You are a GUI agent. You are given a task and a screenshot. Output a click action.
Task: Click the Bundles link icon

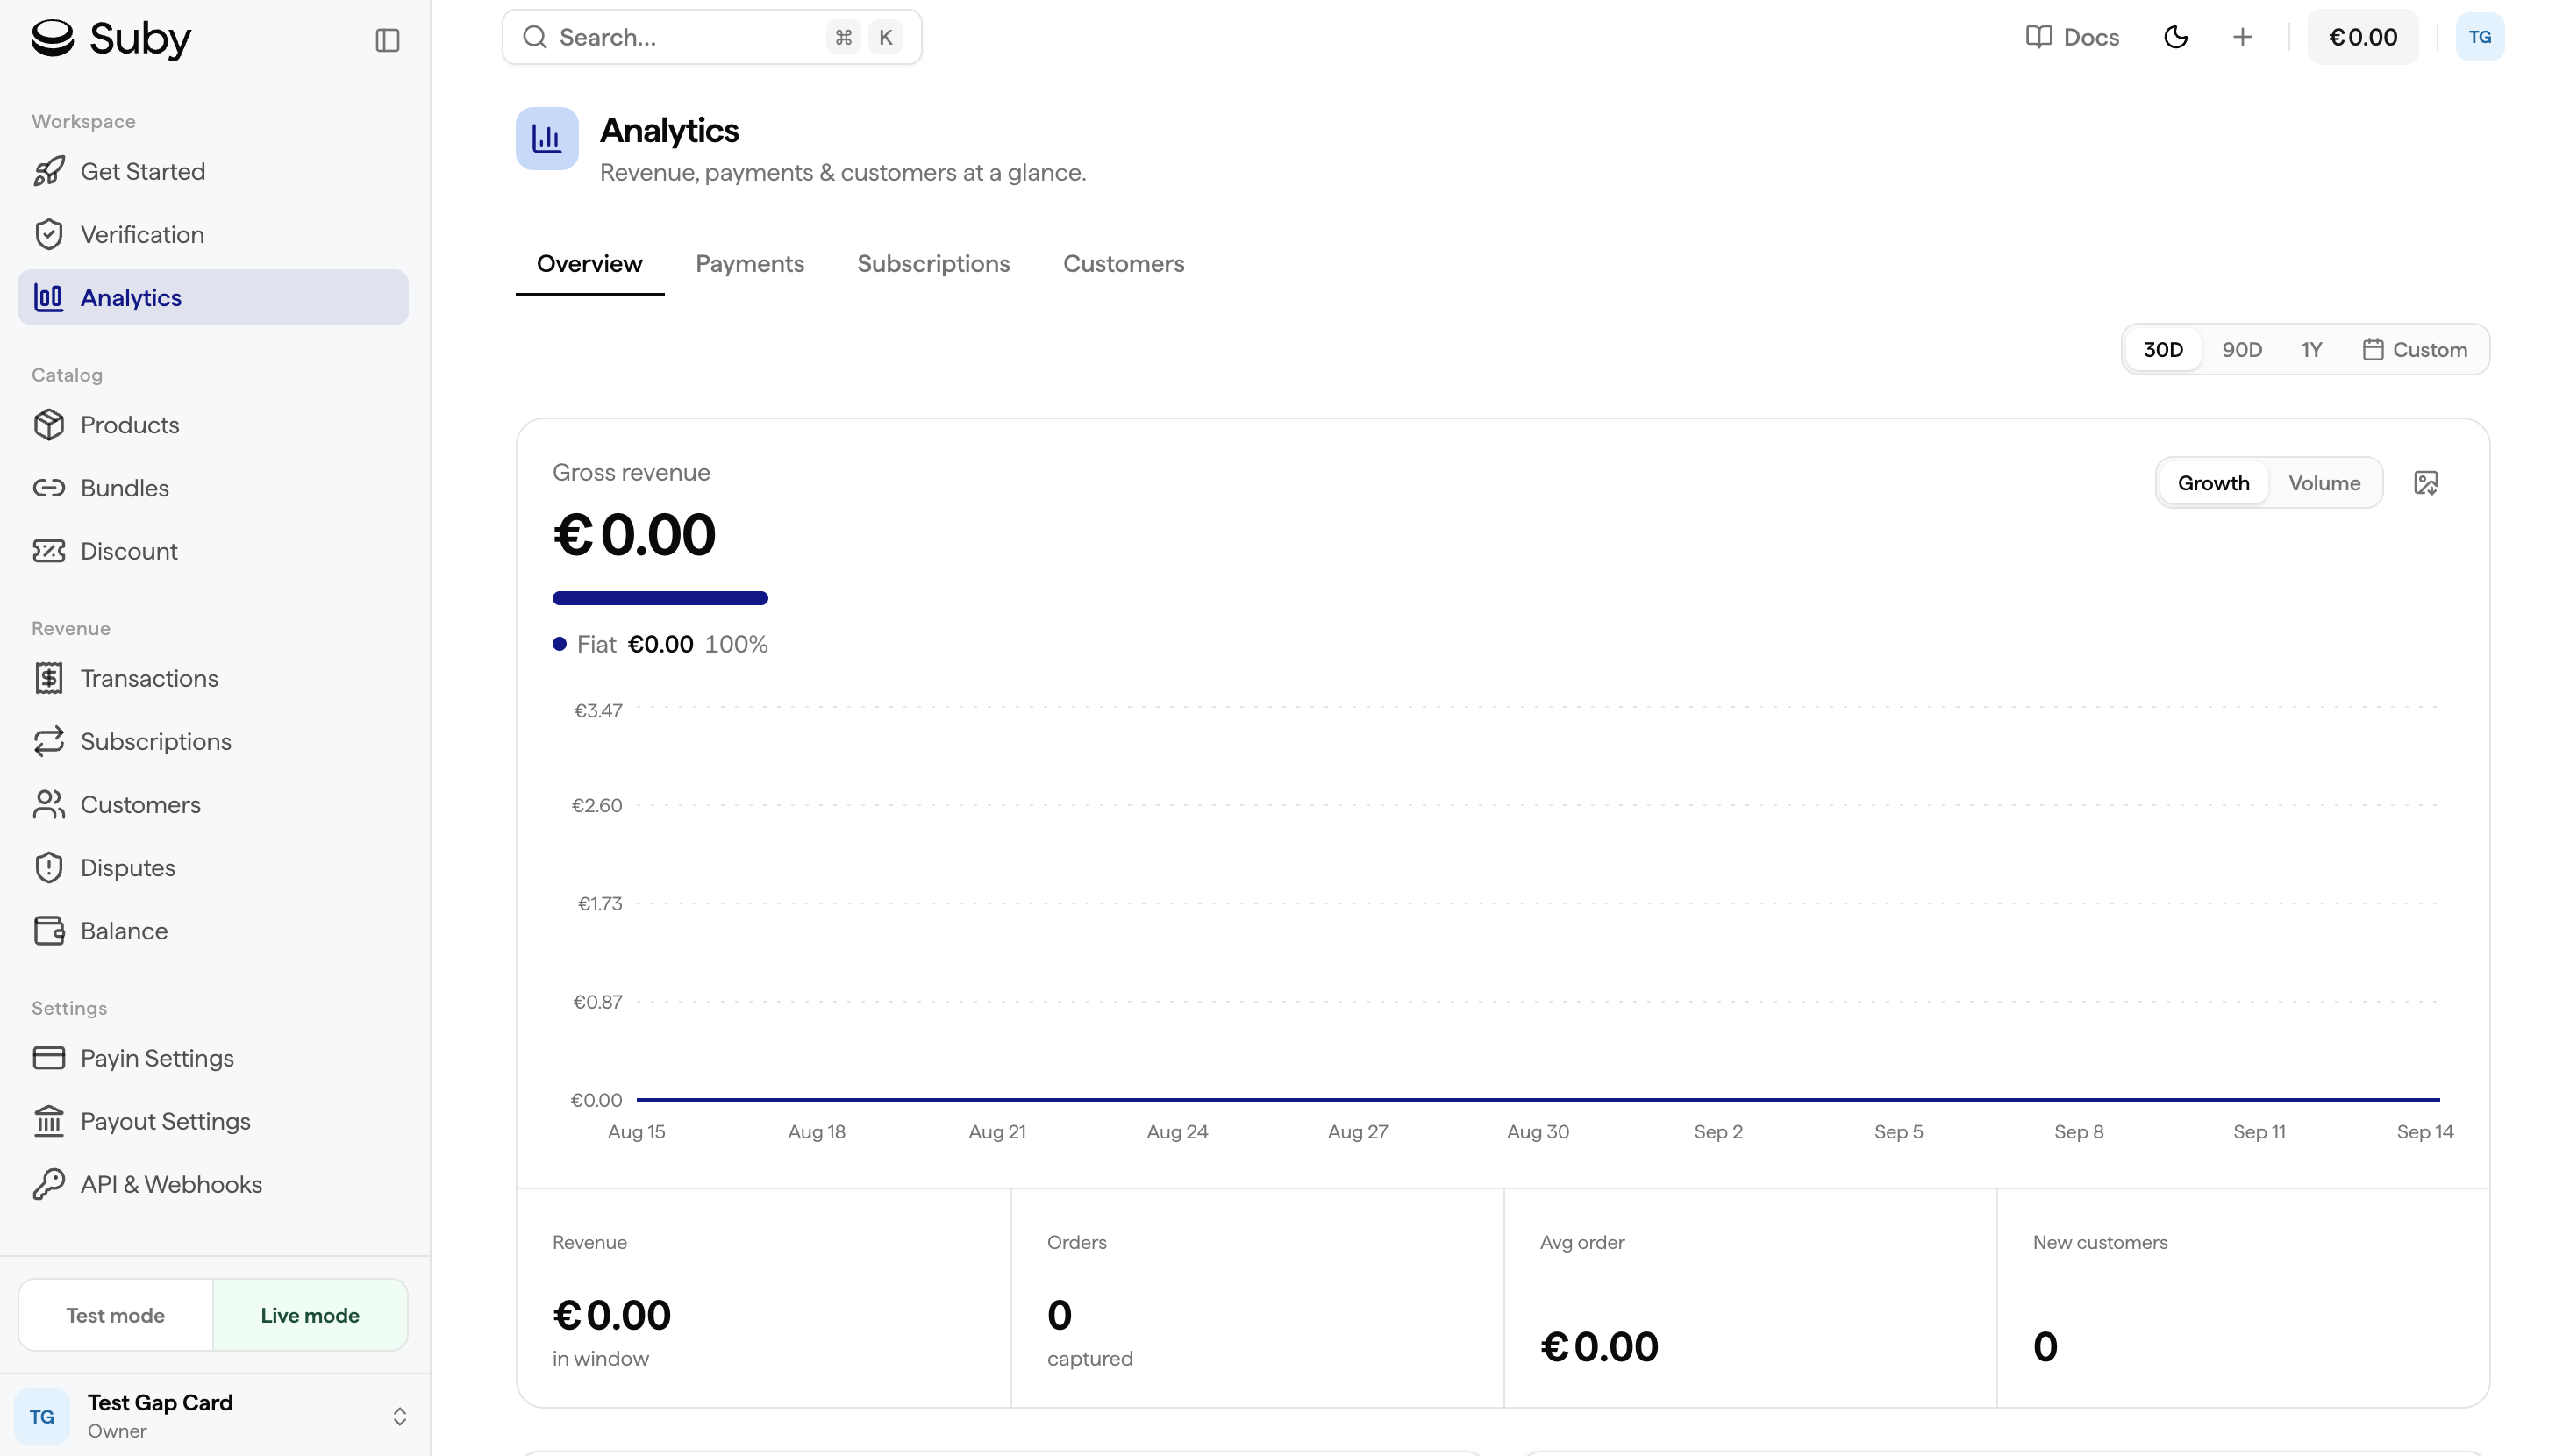pyautogui.click(x=49, y=488)
